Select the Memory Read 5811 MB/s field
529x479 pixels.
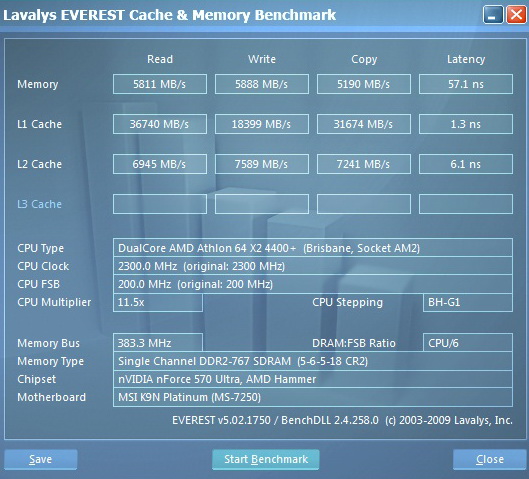pos(160,84)
